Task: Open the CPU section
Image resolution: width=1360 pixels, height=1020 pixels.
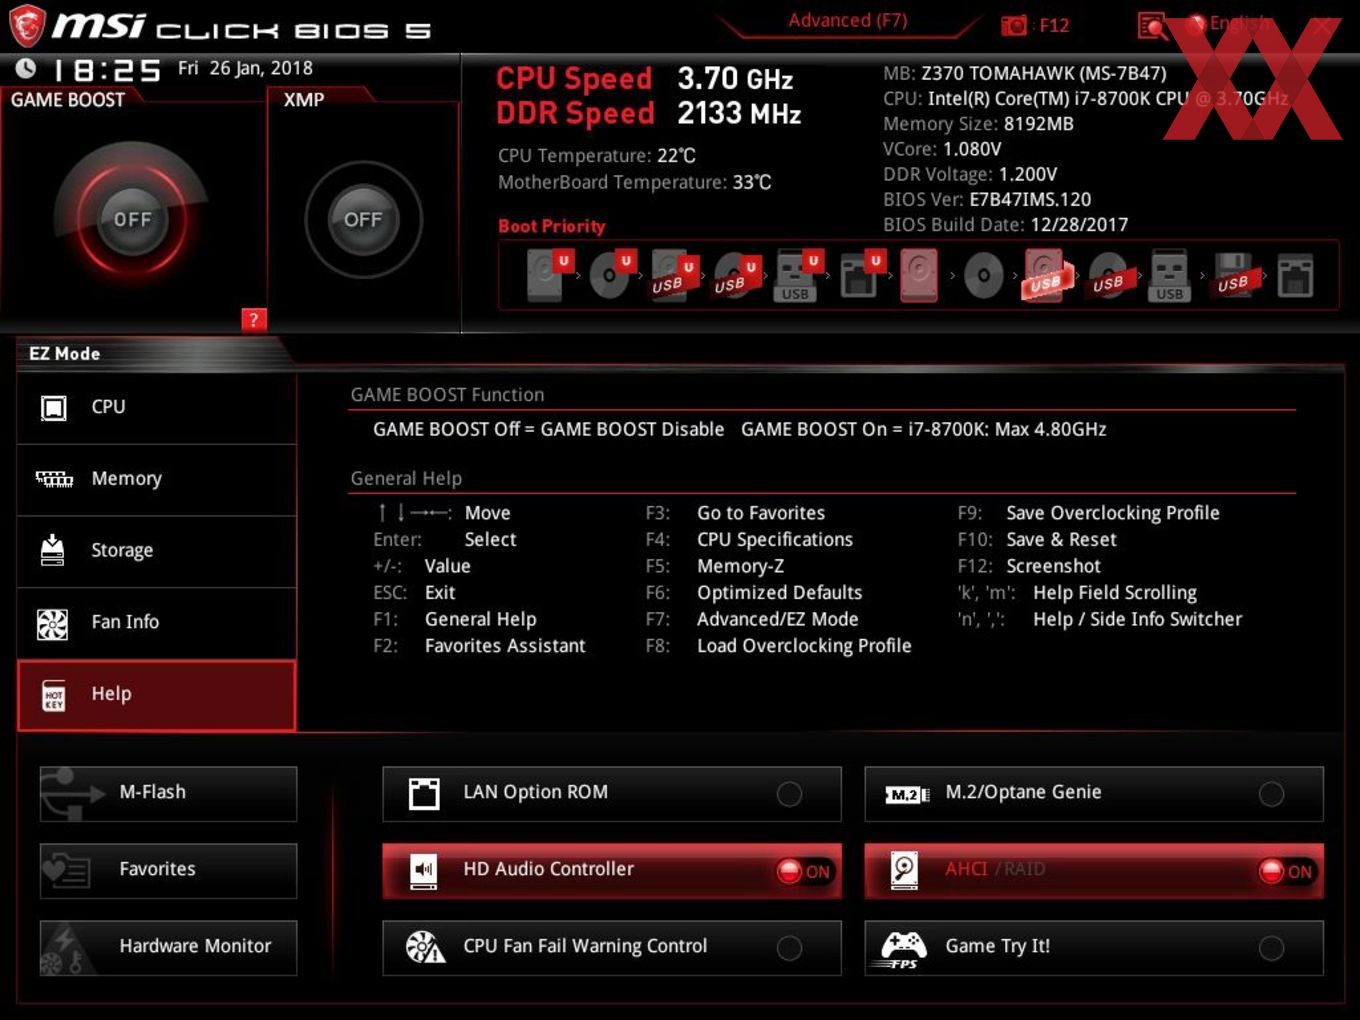Action: tap(157, 408)
